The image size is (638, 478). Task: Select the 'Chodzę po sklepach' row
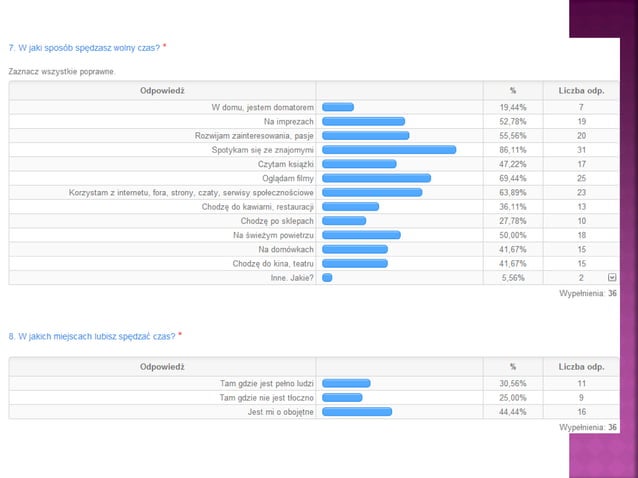(x=314, y=221)
